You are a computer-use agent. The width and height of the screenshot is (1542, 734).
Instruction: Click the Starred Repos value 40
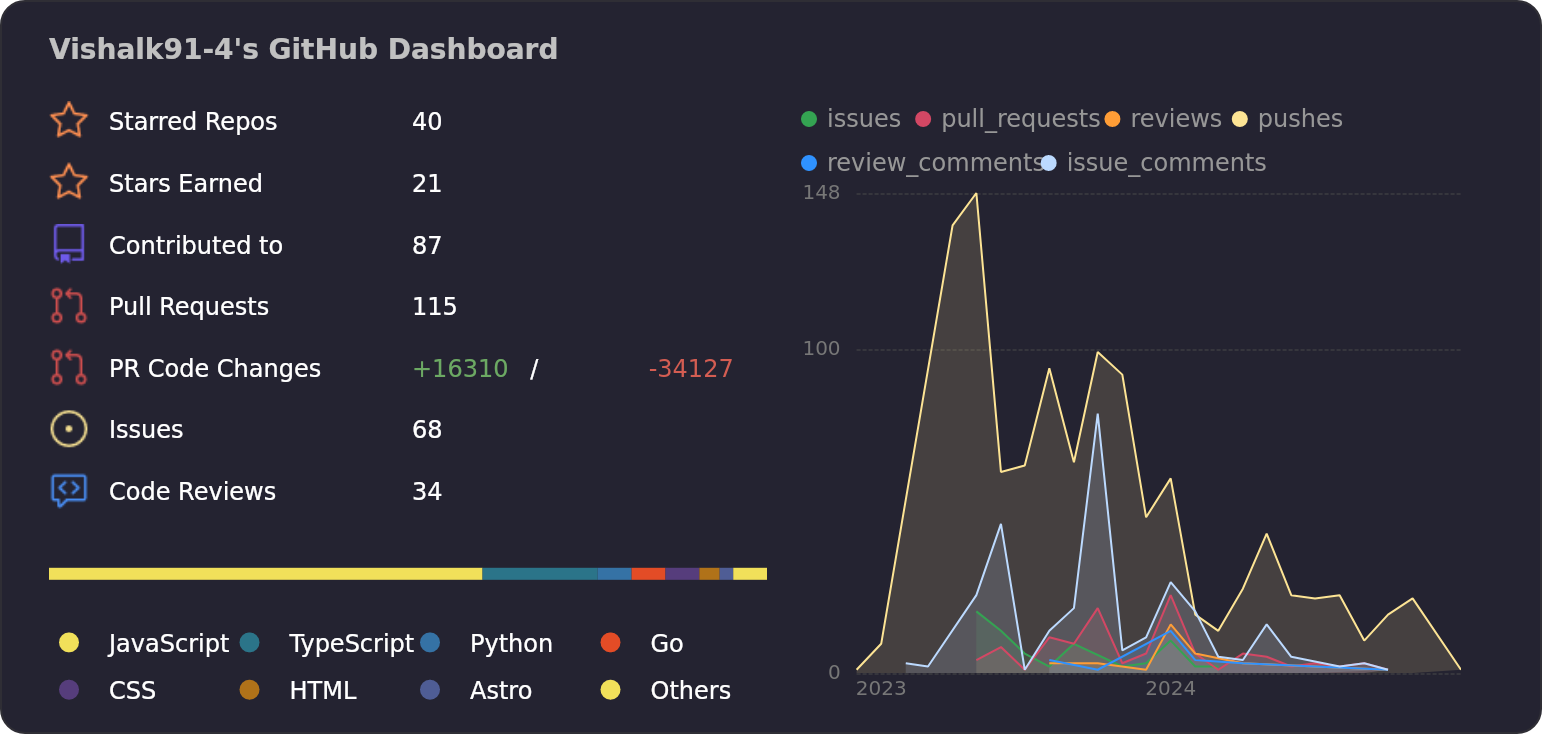[x=427, y=122]
